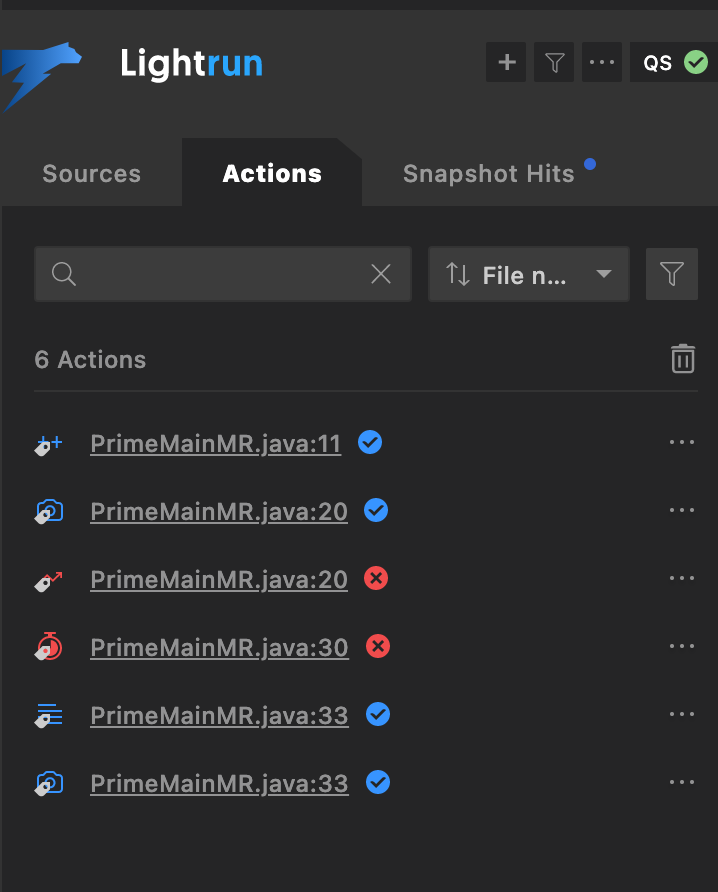Select the Actions tab
The image size is (718, 892).
tap(272, 173)
